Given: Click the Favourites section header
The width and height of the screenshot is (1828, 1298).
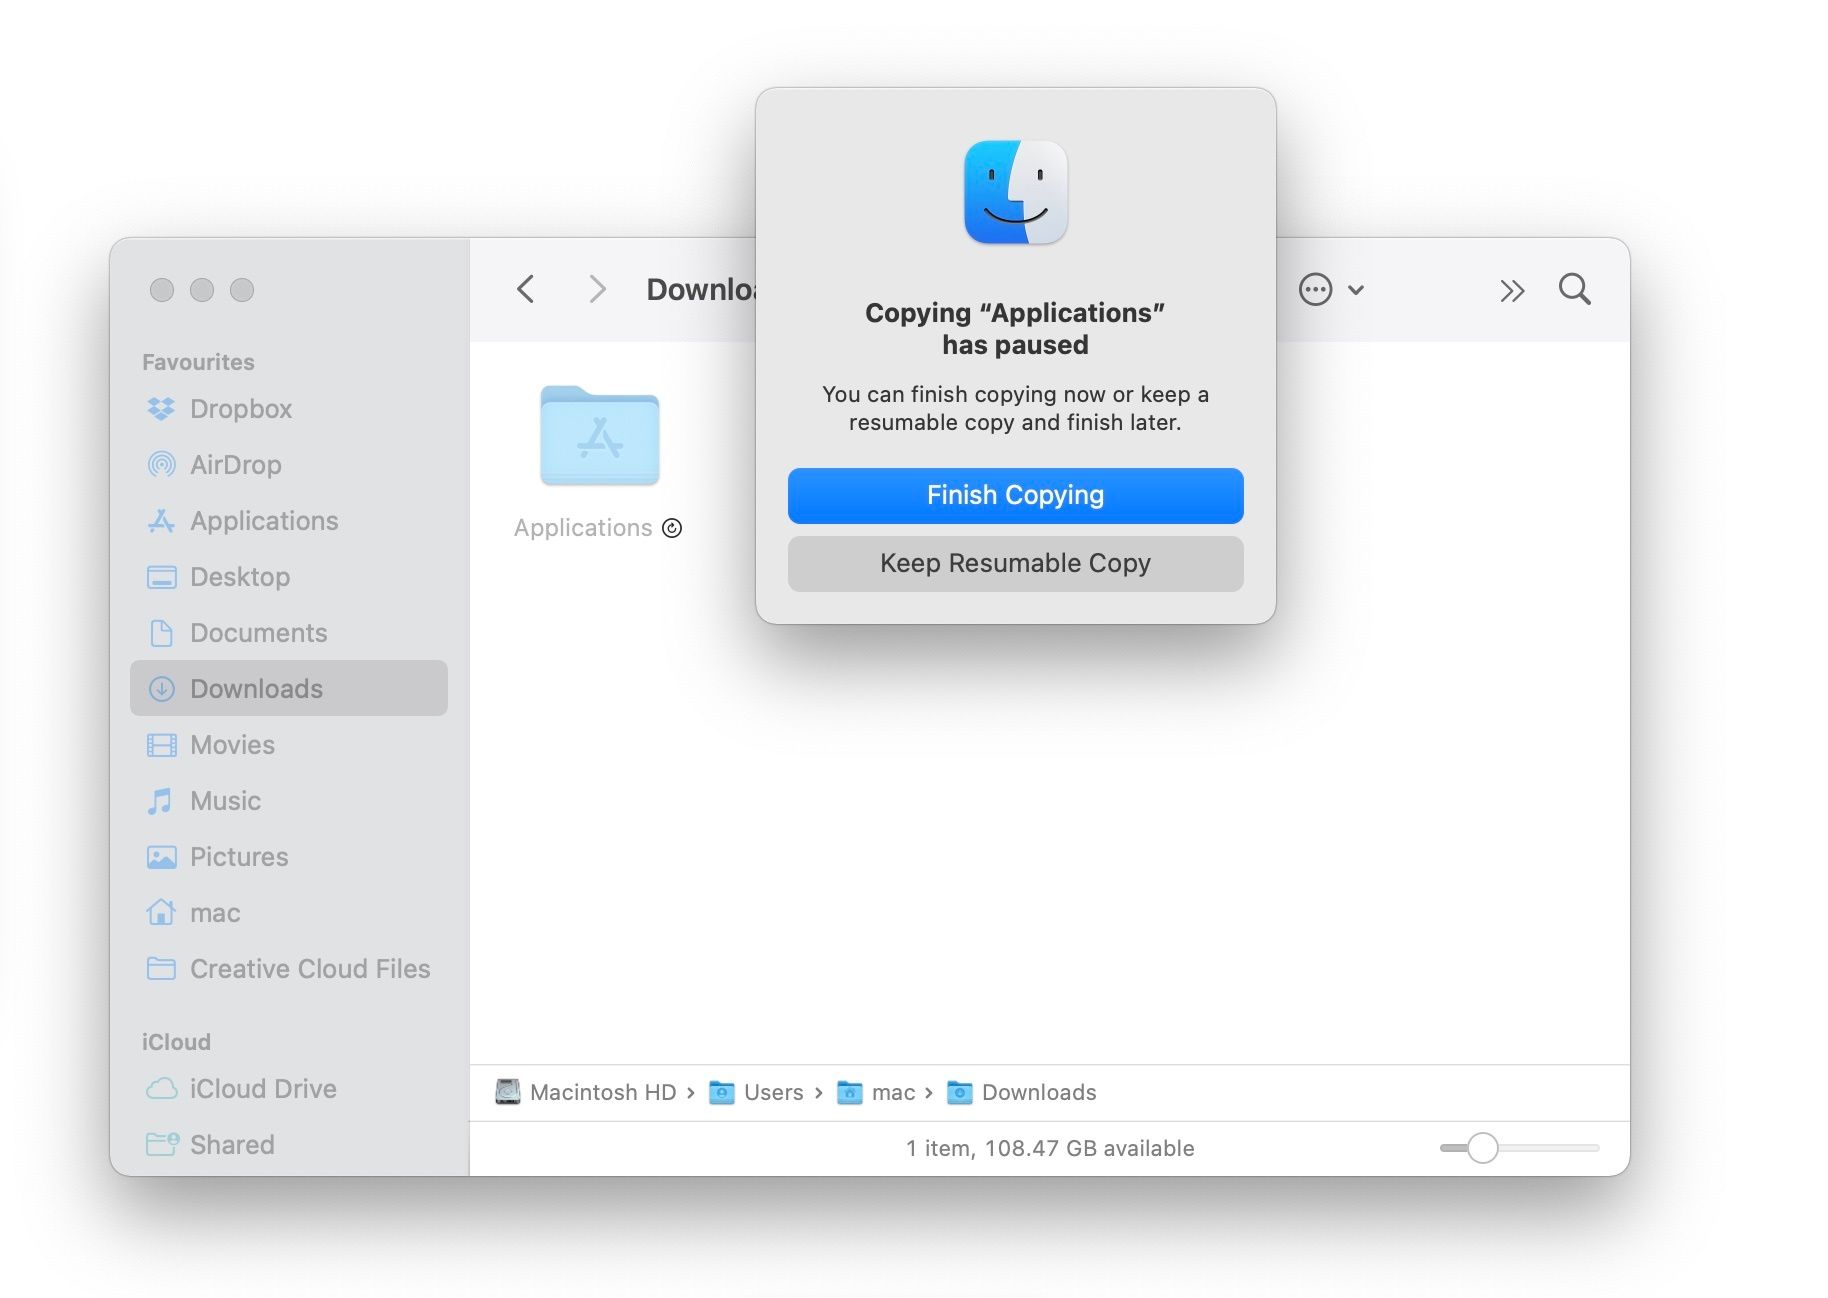Looking at the screenshot, I should pyautogui.click(x=198, y=362).
